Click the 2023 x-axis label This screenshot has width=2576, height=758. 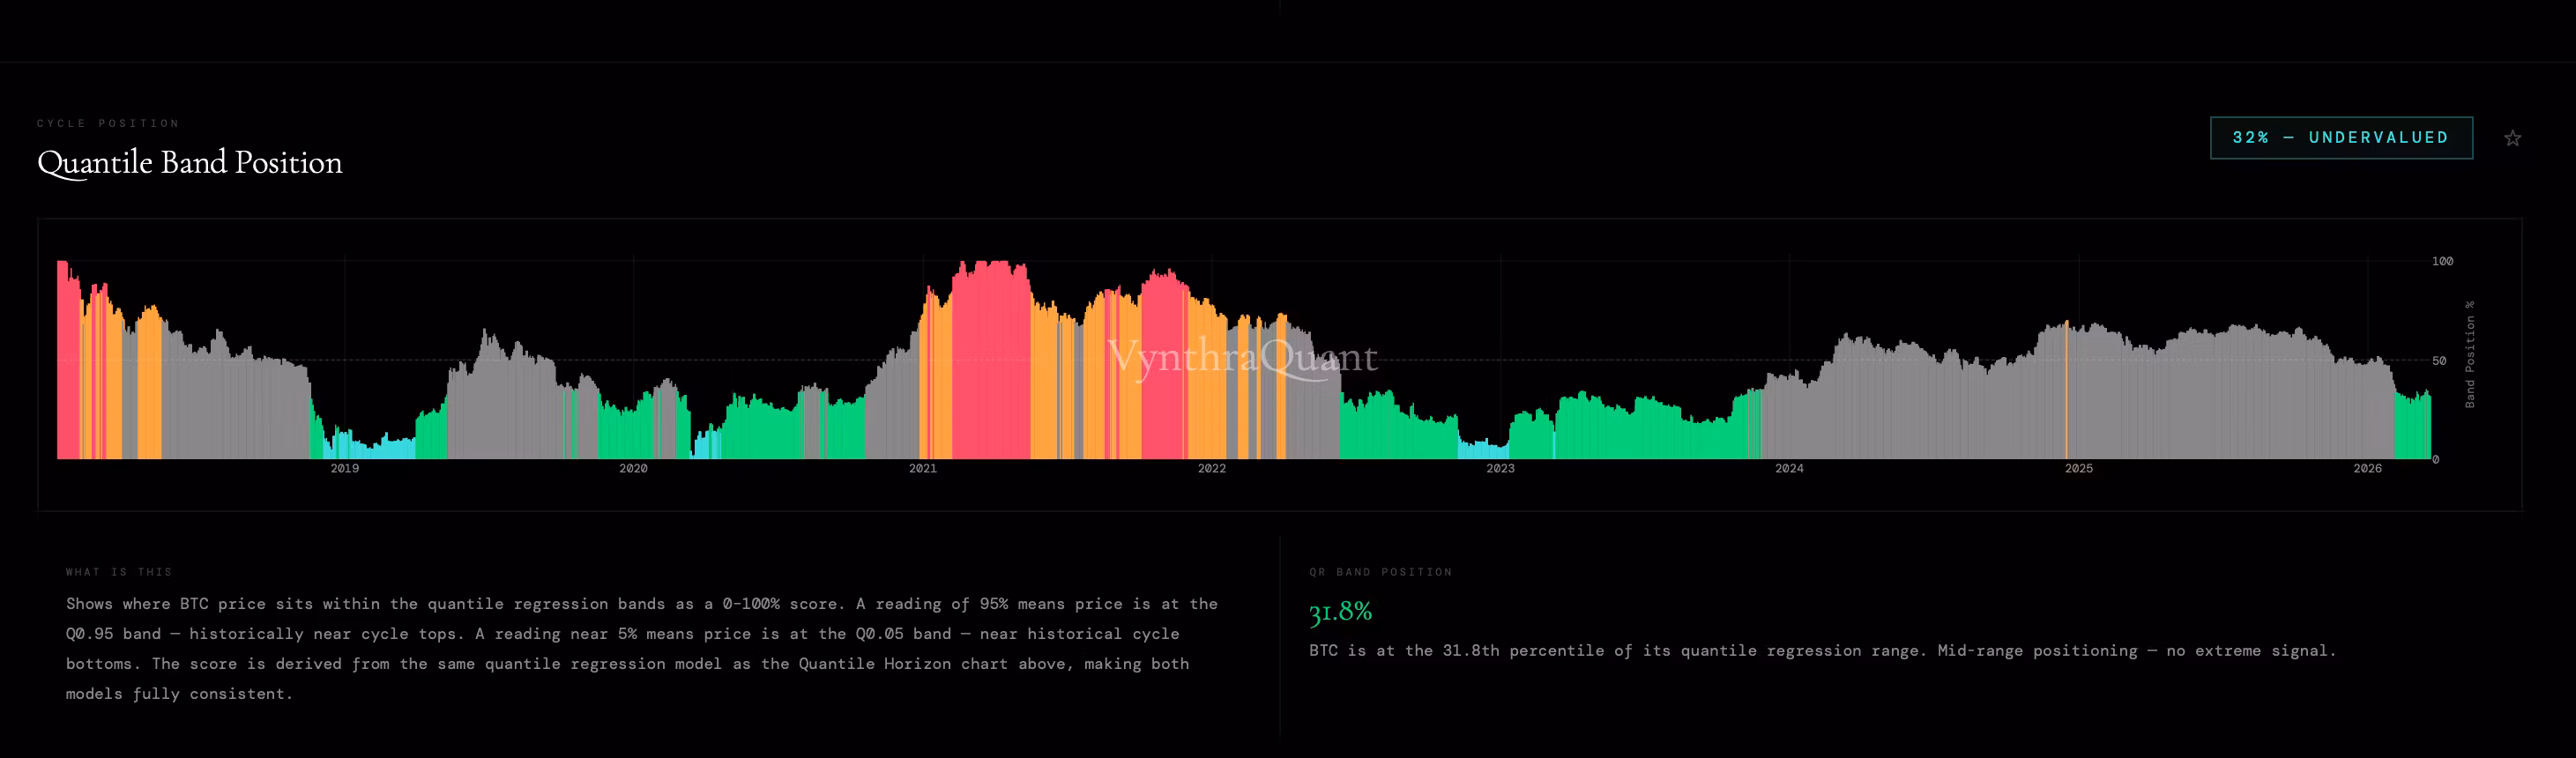tap(1500, 468)
